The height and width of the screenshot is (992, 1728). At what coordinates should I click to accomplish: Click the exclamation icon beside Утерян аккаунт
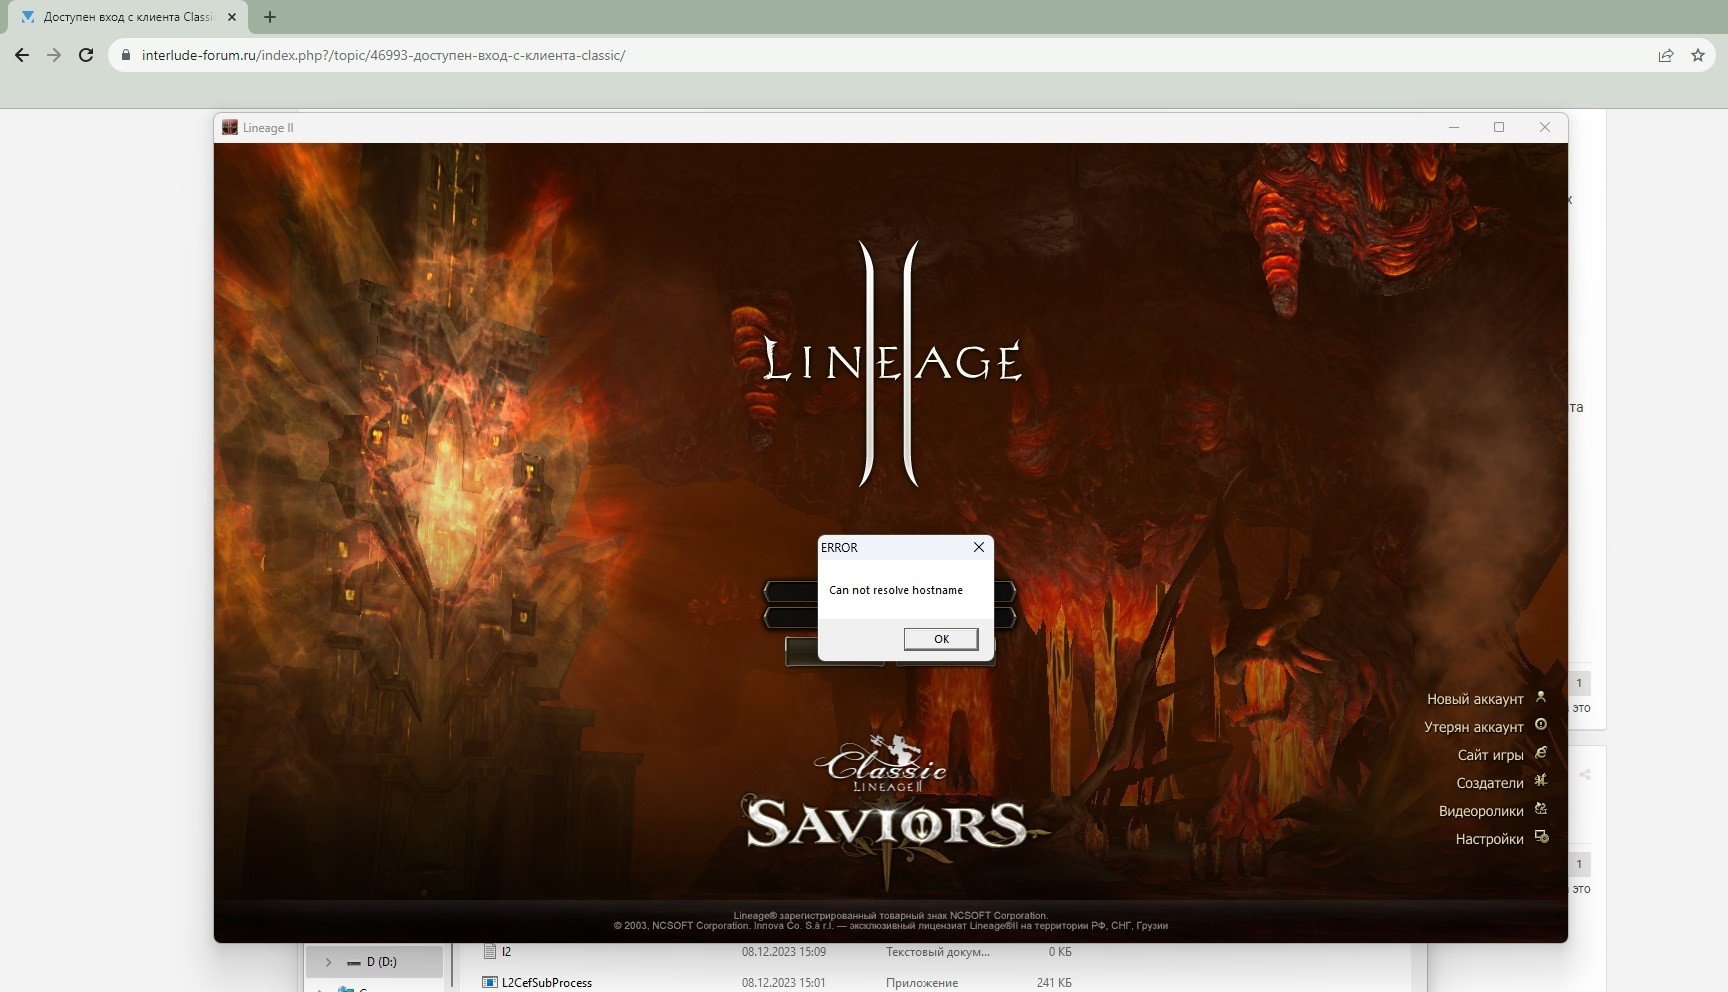point(1541,725)
